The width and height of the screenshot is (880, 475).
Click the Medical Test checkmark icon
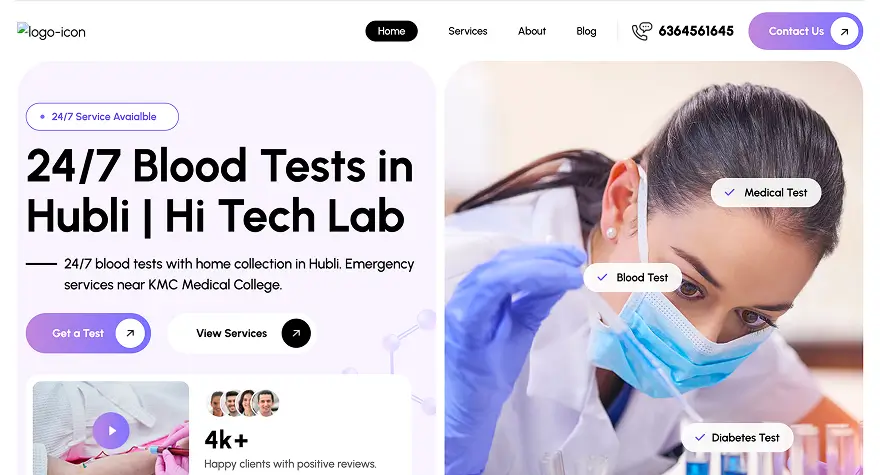(729, 193)
